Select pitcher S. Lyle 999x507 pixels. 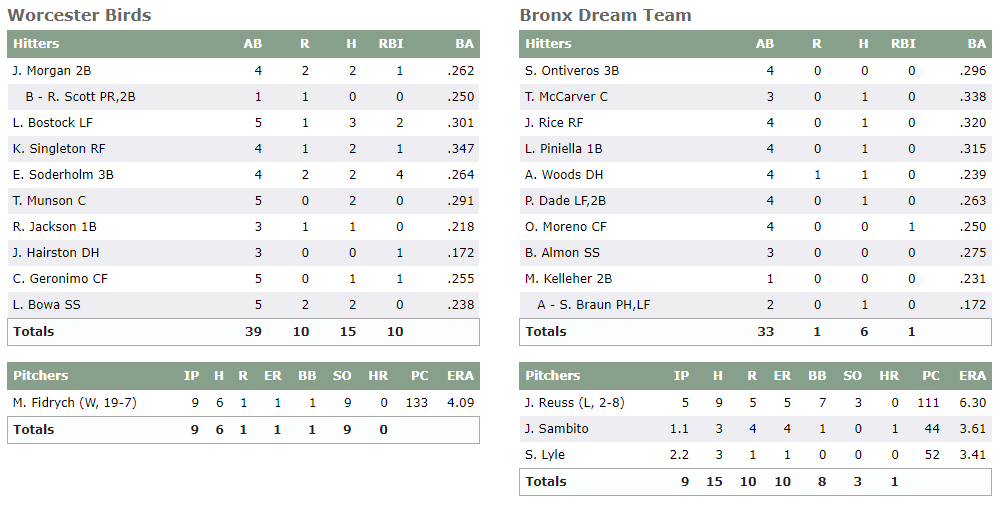[545, 455]
